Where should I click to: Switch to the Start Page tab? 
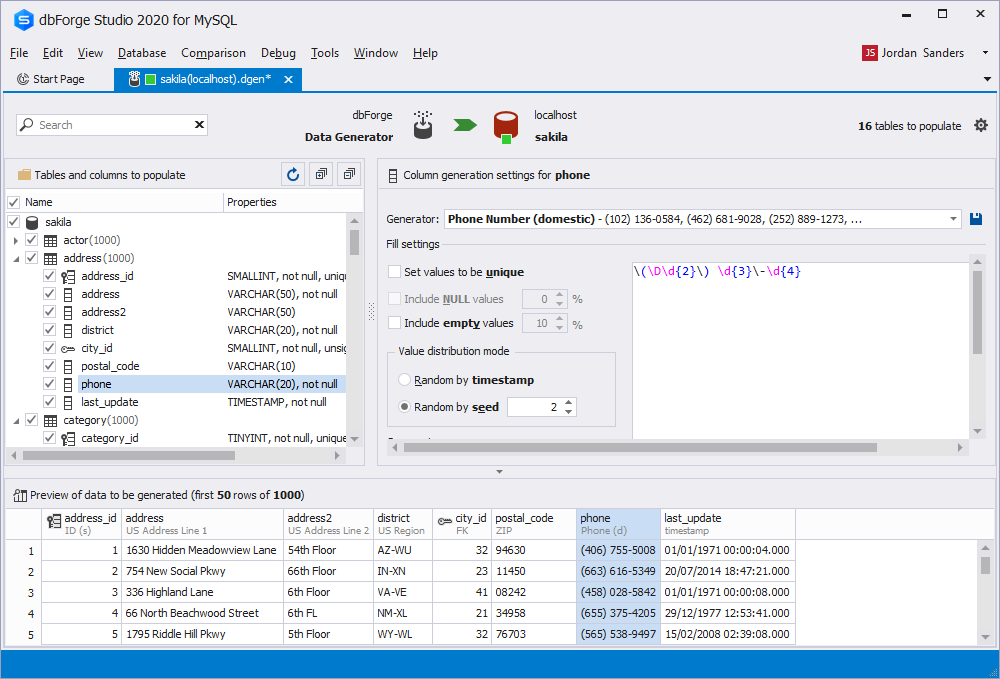pos(50,79)
